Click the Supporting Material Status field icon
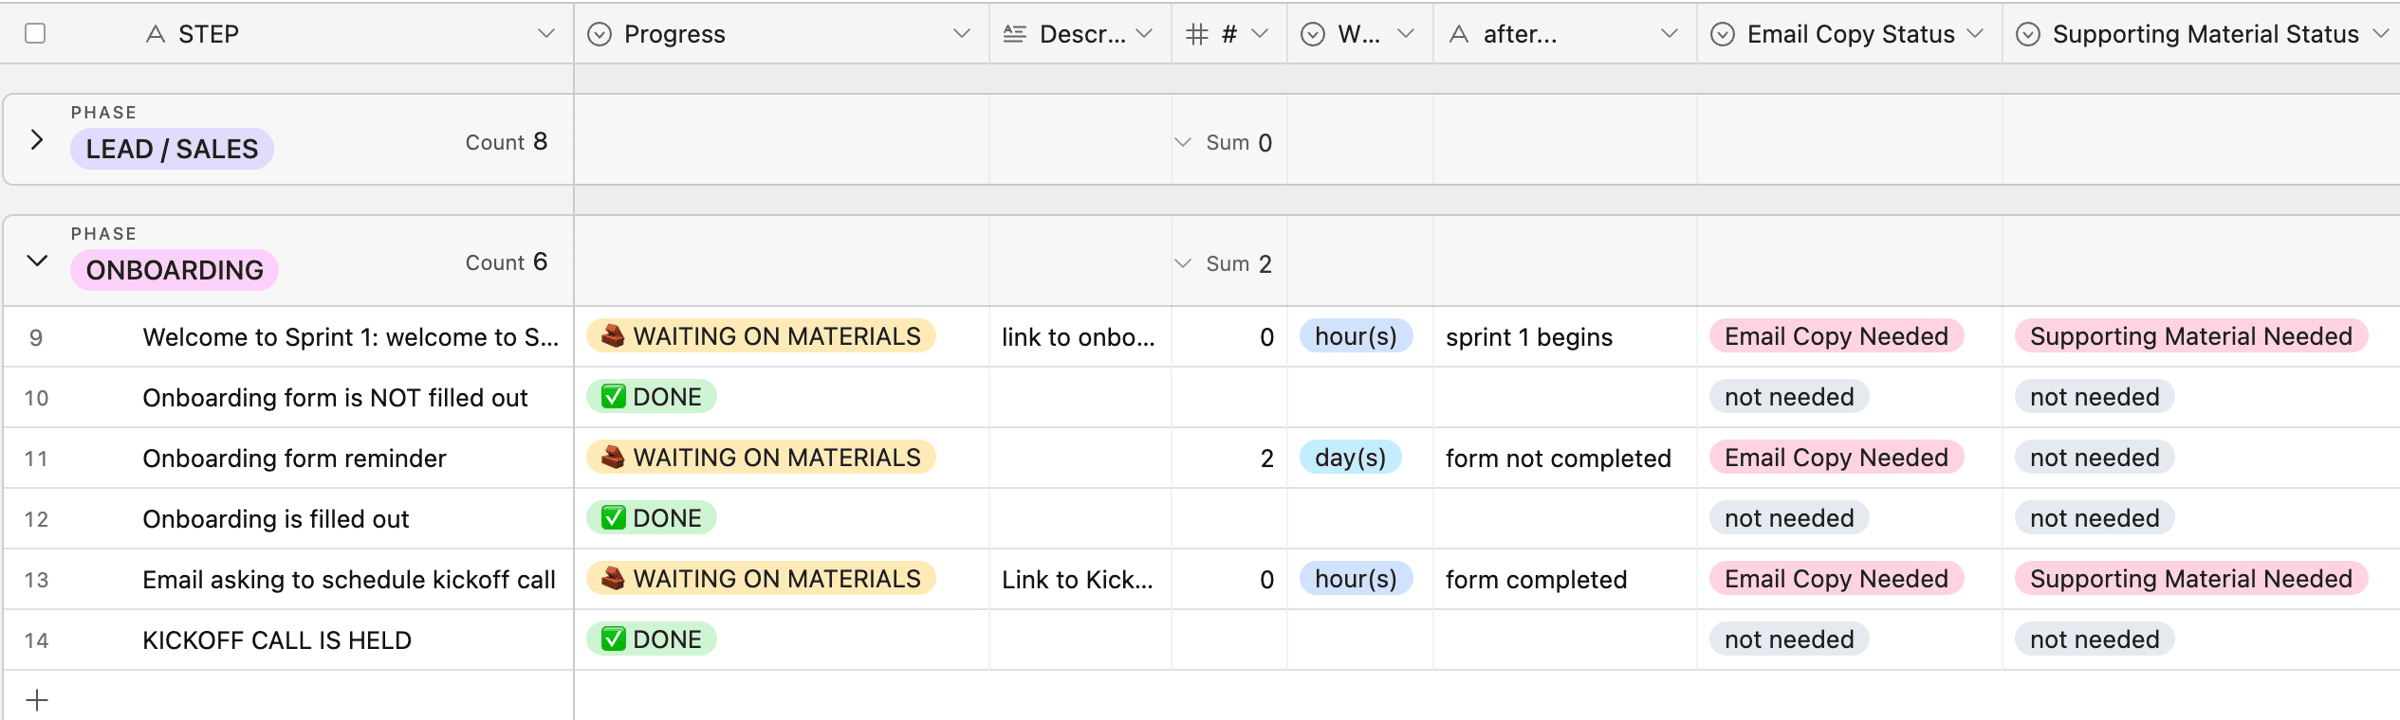Screen dimensions: 2400x720 2028,34
